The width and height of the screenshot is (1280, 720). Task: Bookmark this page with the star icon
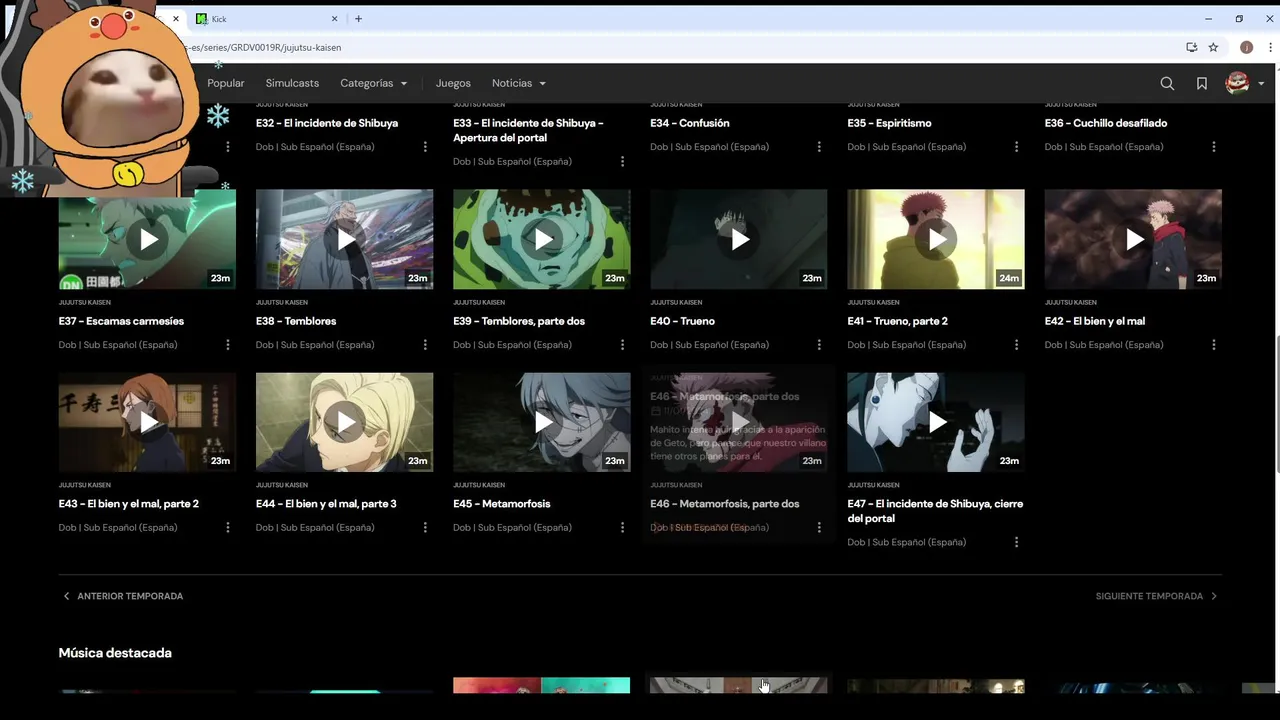1213,47
